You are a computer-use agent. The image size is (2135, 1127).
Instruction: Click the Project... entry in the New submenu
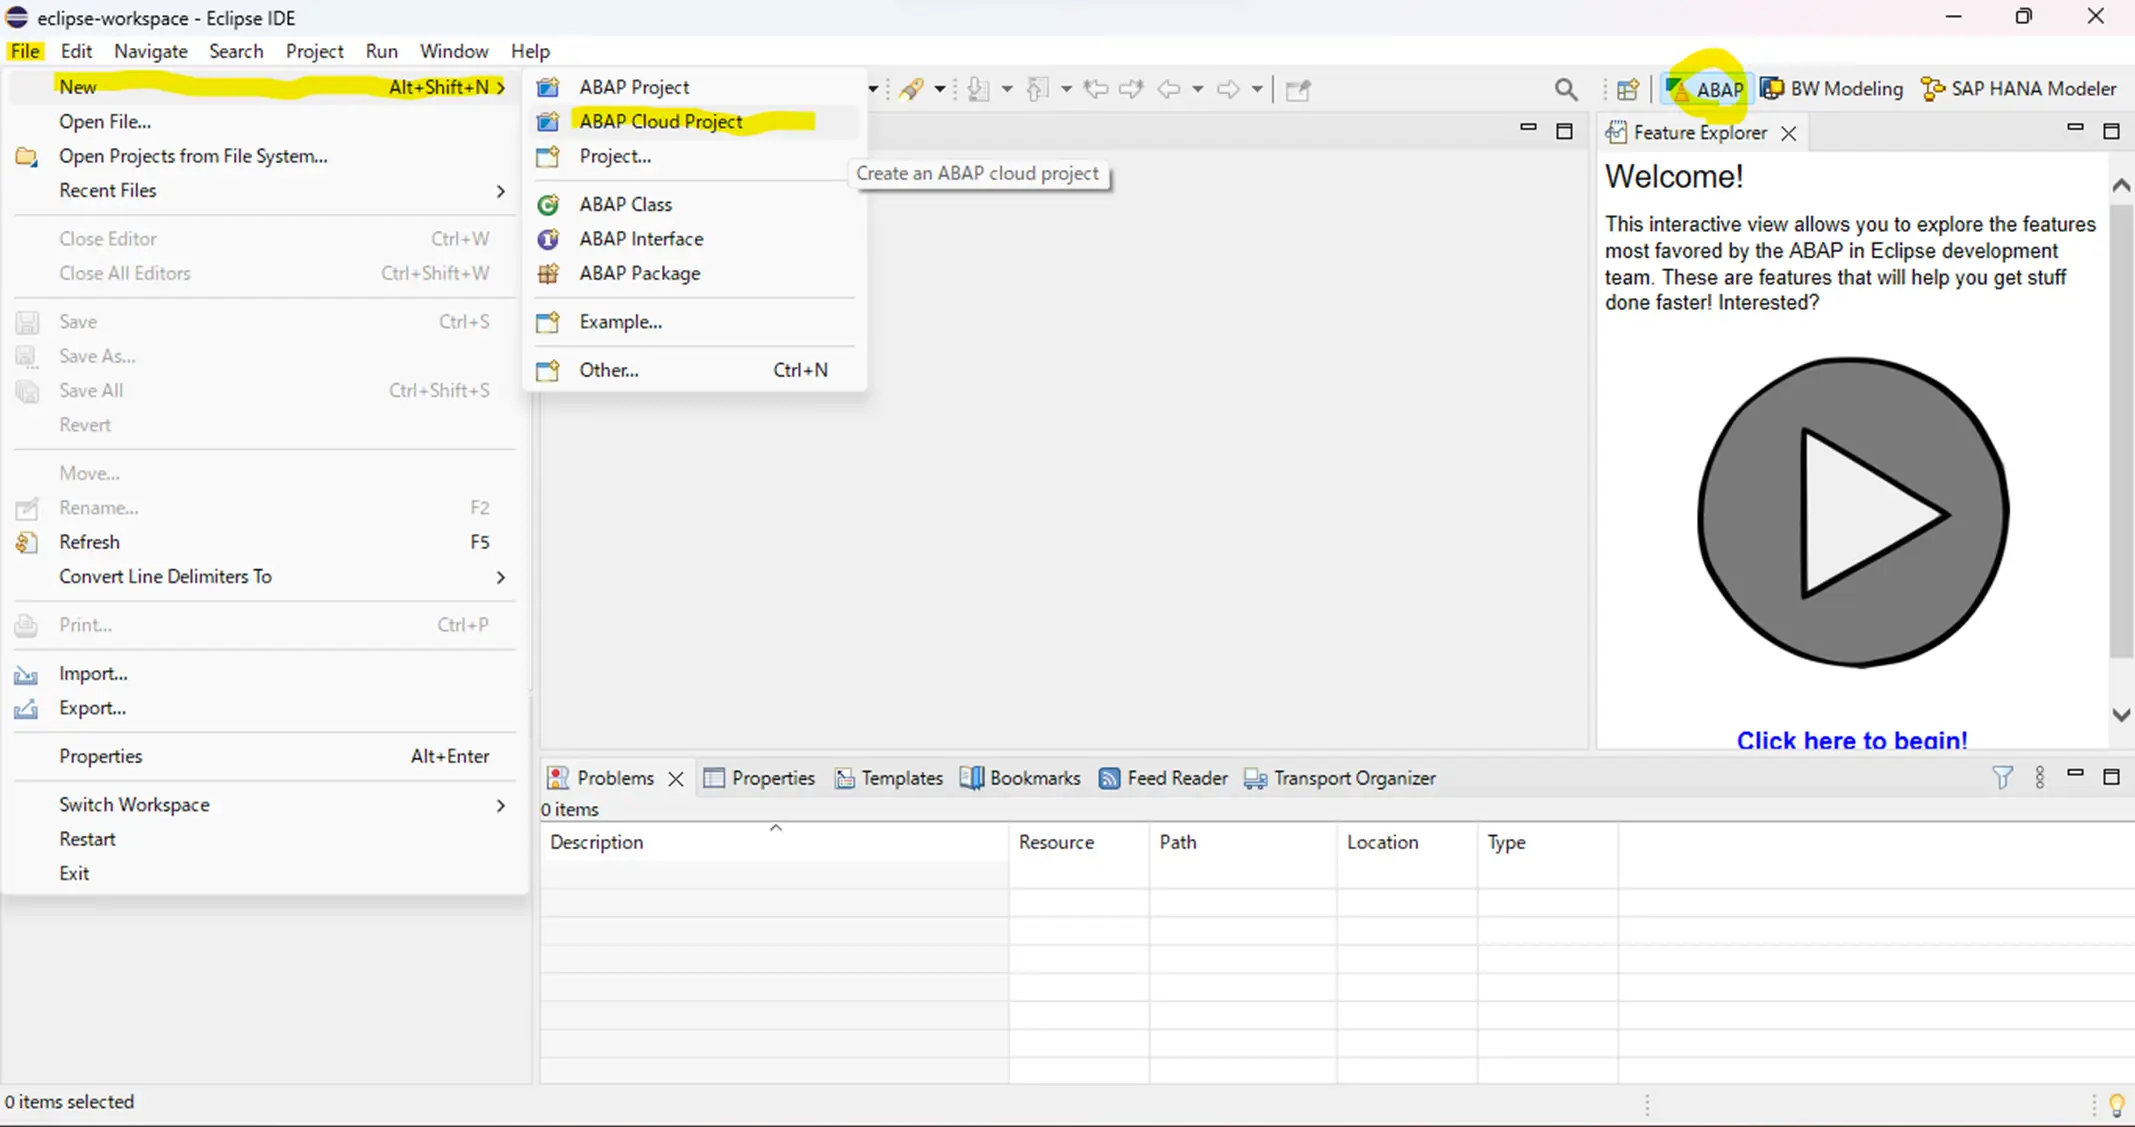click(x=693, y=156)
